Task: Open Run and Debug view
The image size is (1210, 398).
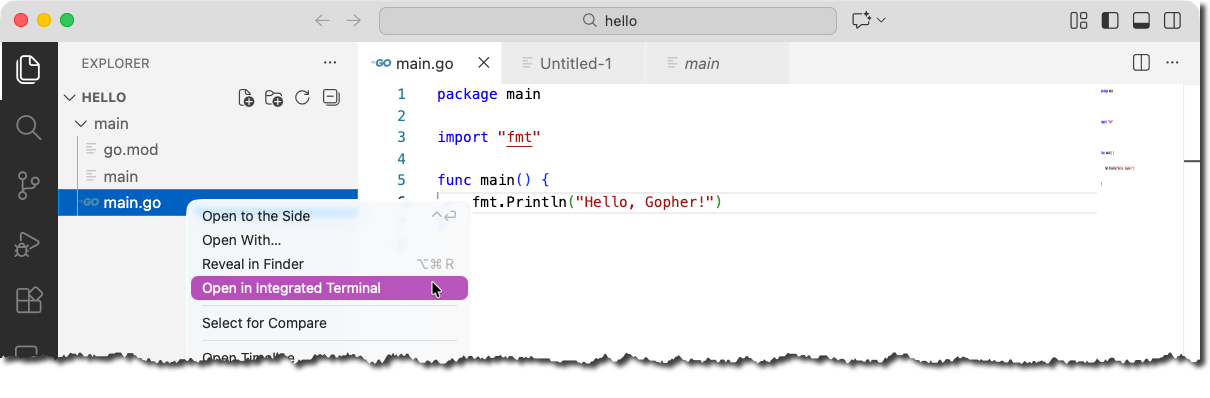Action: point(28,243)
